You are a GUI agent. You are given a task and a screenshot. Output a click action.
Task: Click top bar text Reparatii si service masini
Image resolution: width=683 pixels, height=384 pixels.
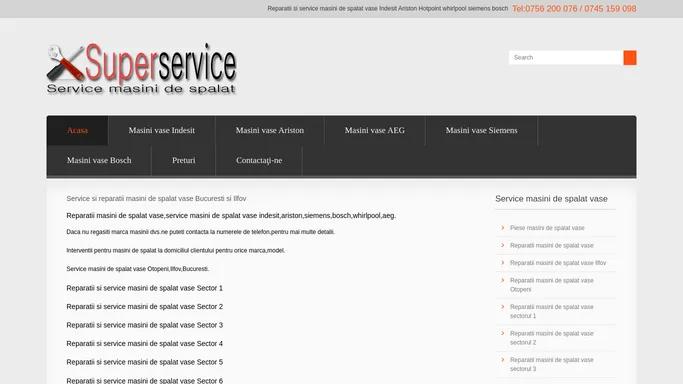388,9
